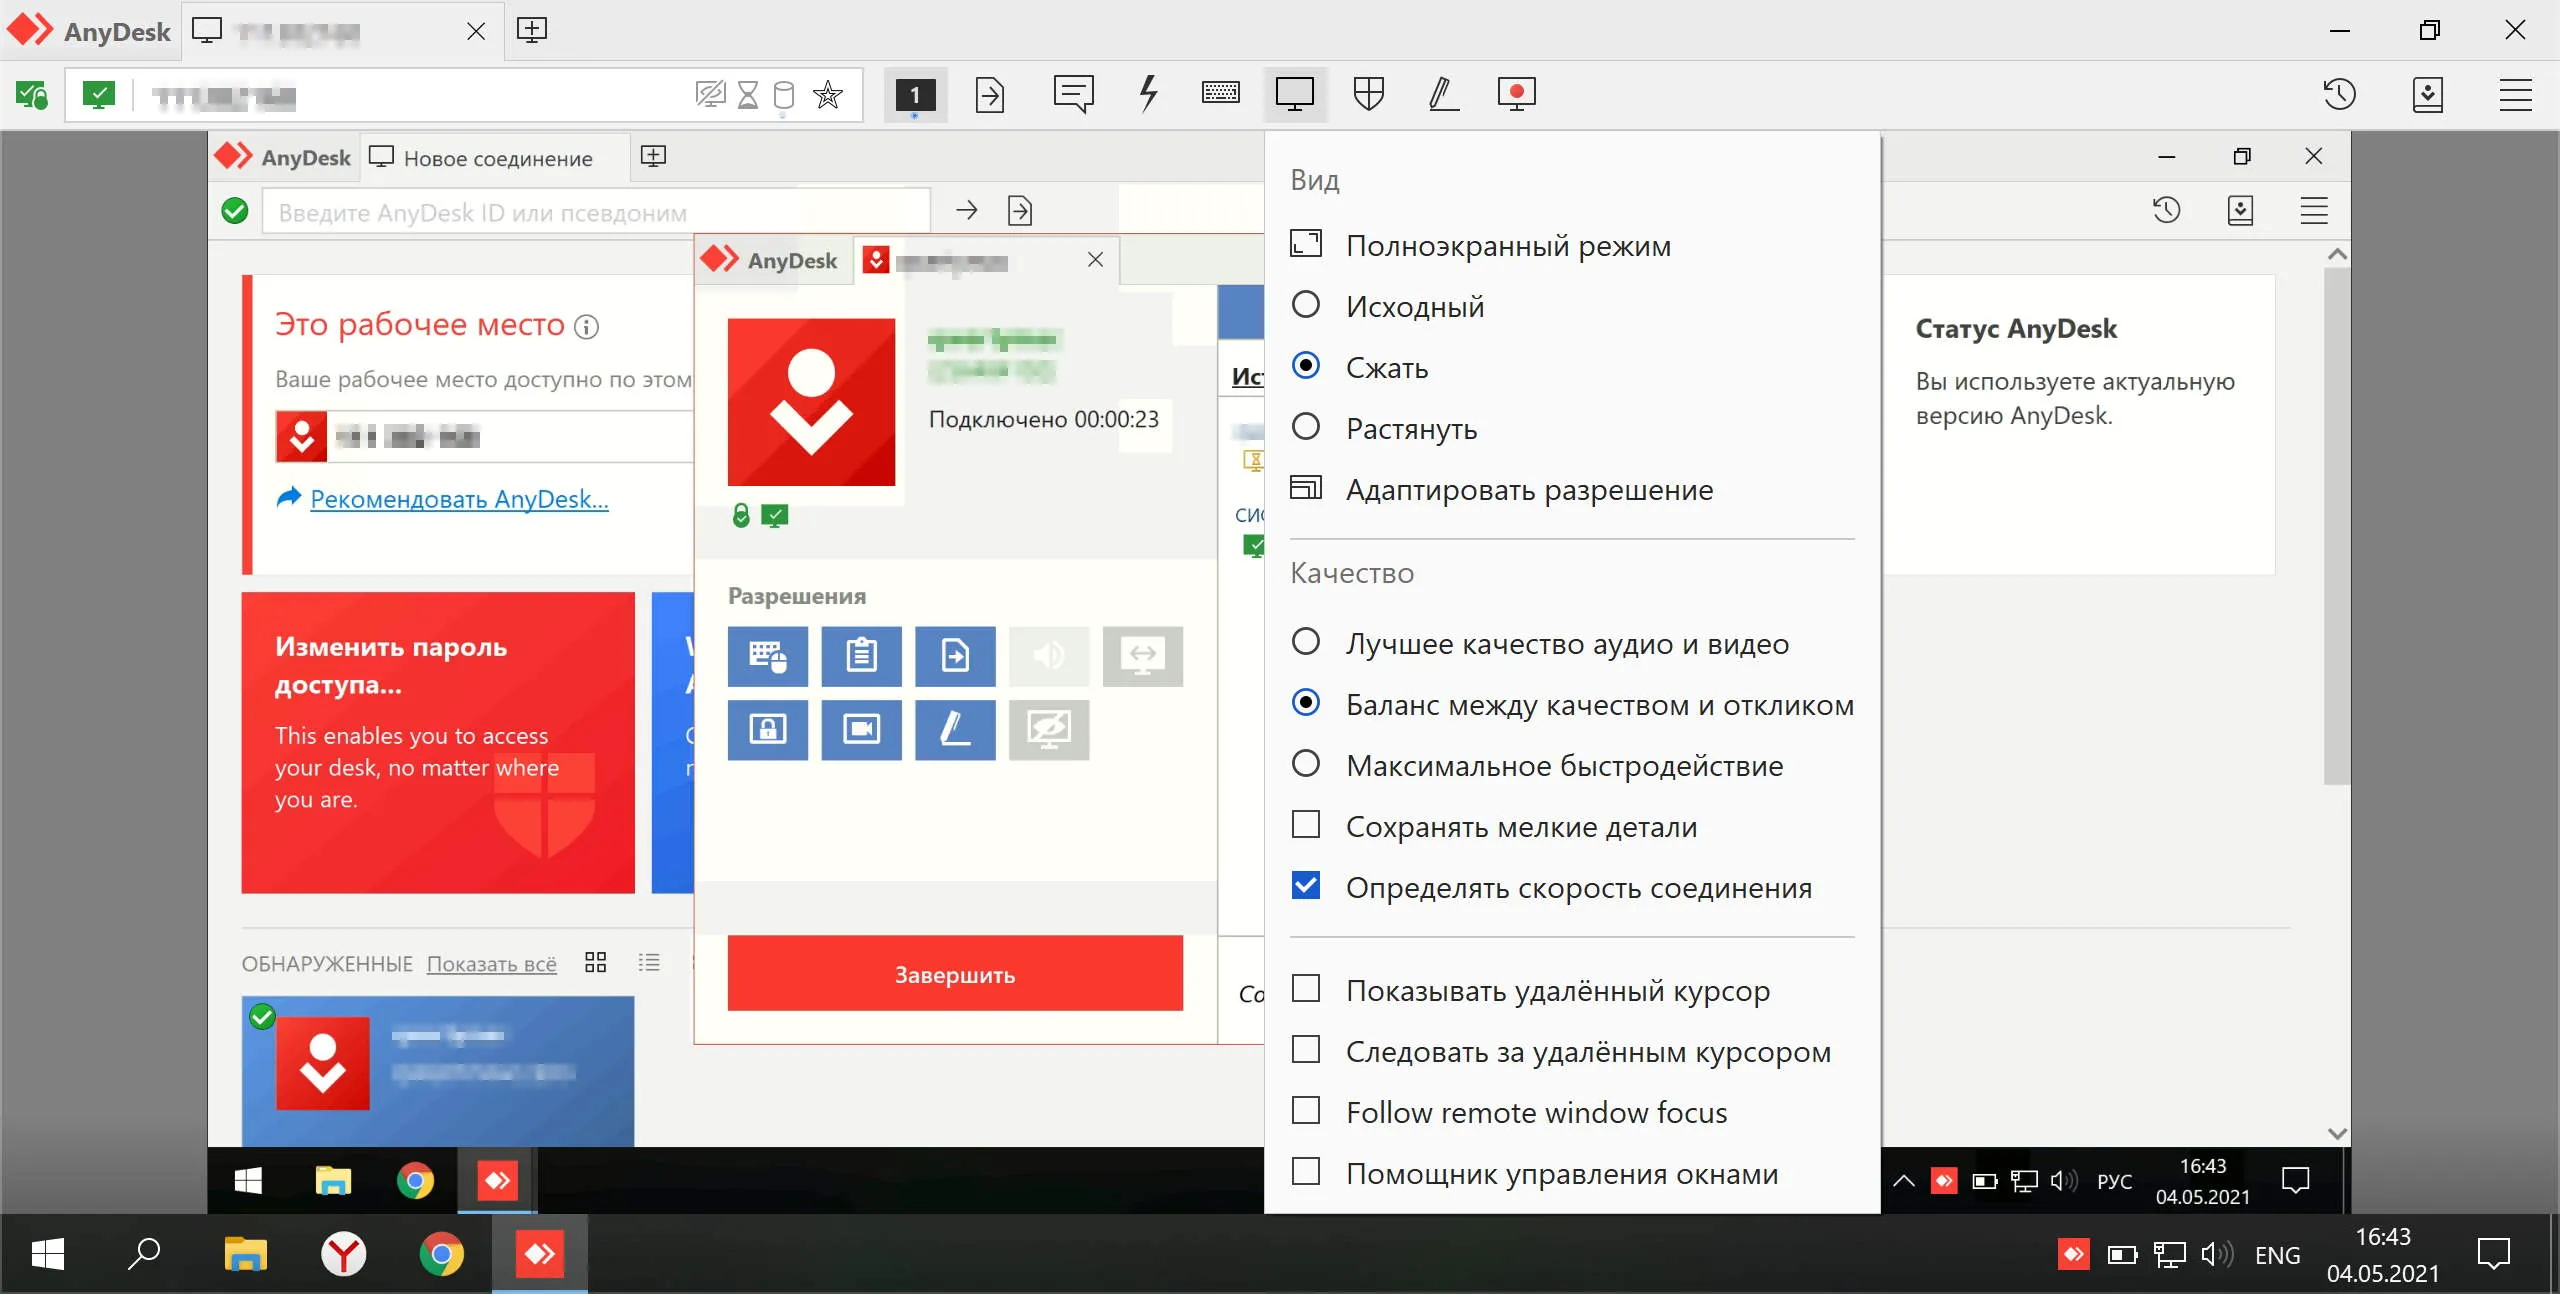The width and height of the screenshot is (2560, 1294).
Task: Open the address book icon in top toolbar
Action: tap(2428, 95)
